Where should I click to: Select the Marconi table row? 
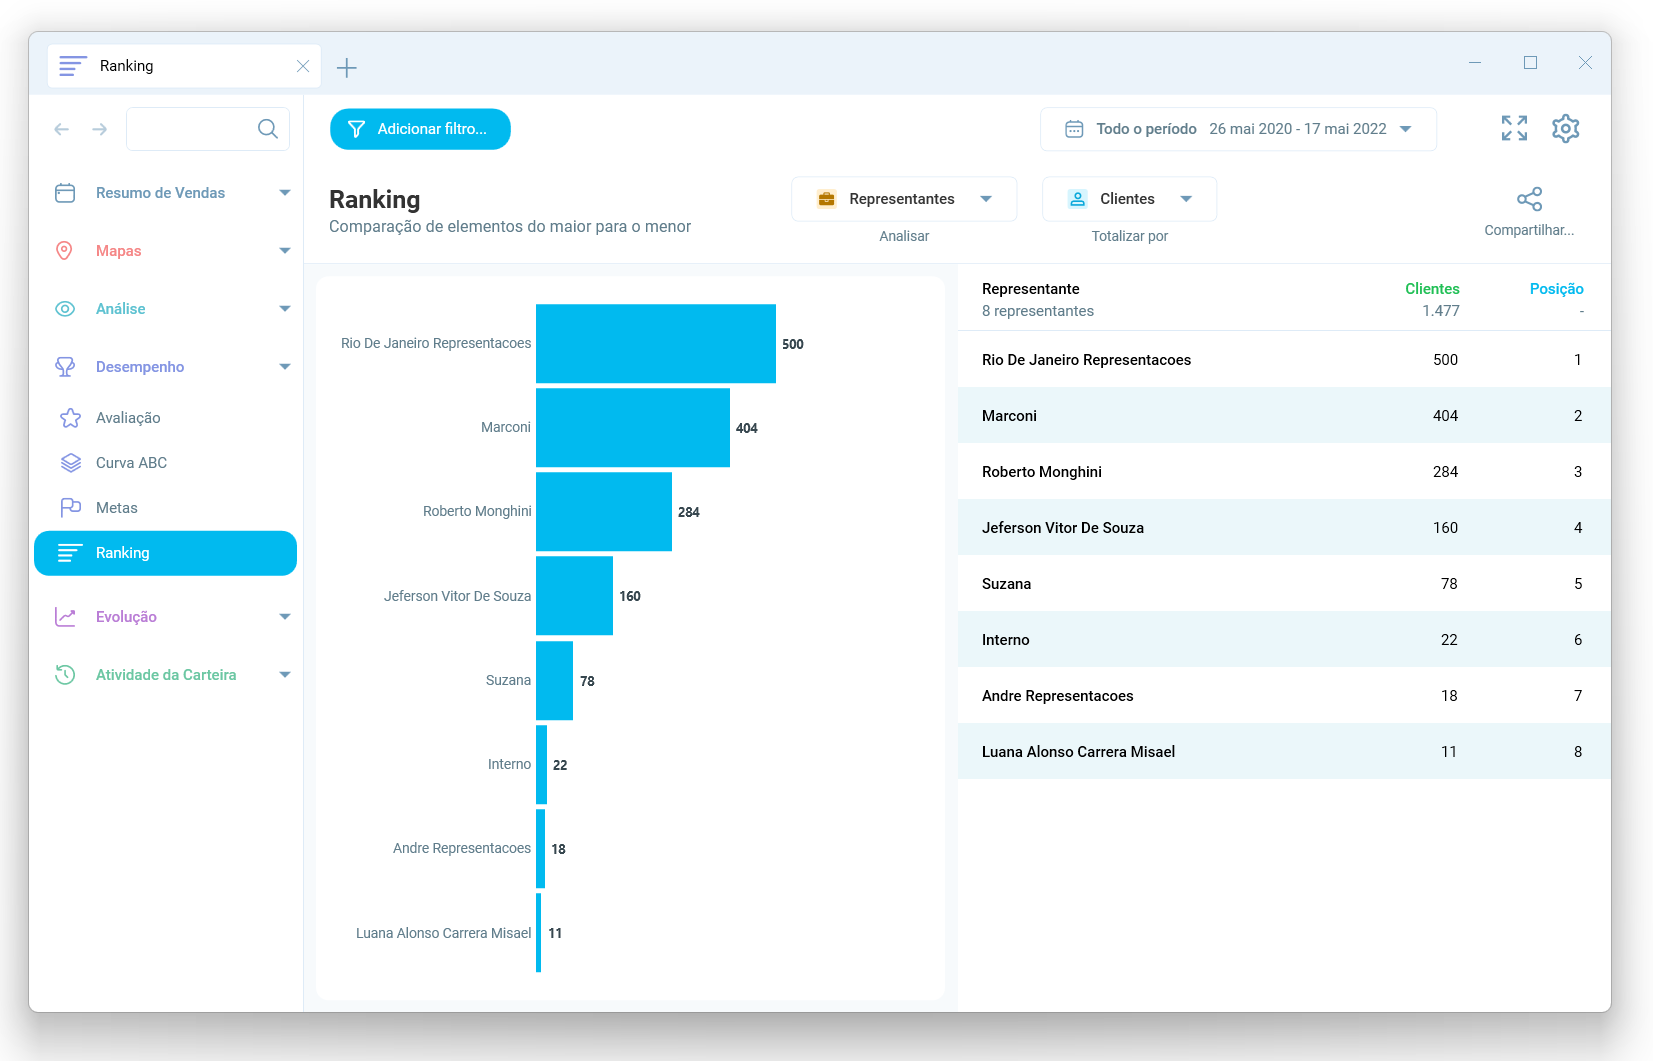click(x=1284, y=416)
